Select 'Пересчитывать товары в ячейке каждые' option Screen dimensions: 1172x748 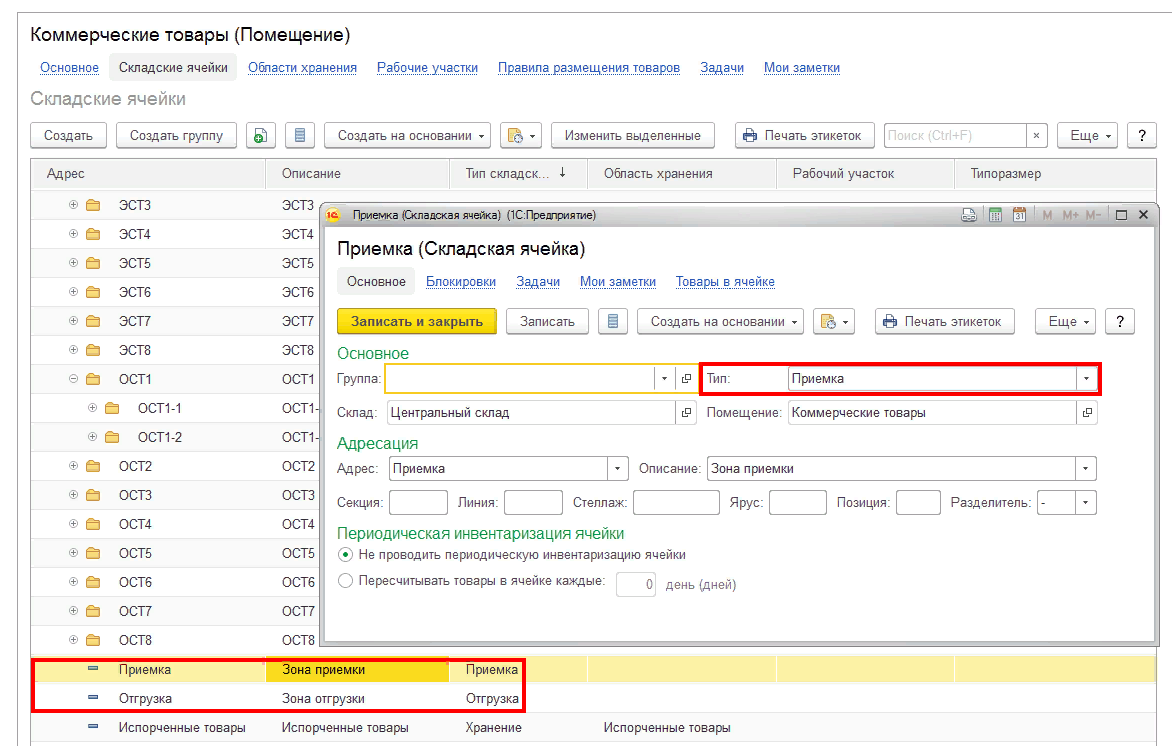[x=346, y=581]
